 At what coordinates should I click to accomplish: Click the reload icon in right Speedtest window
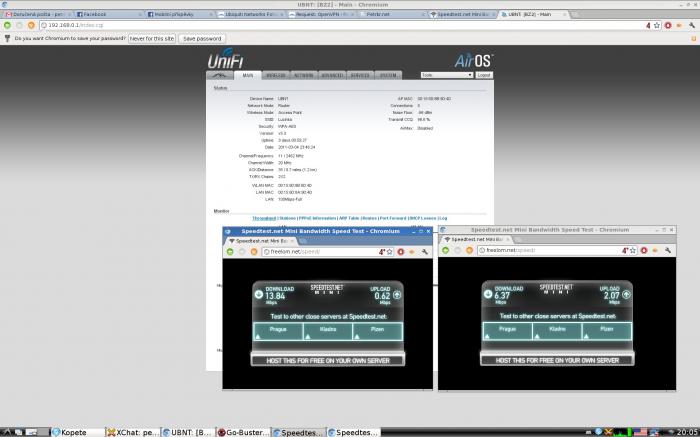point(469,250)
